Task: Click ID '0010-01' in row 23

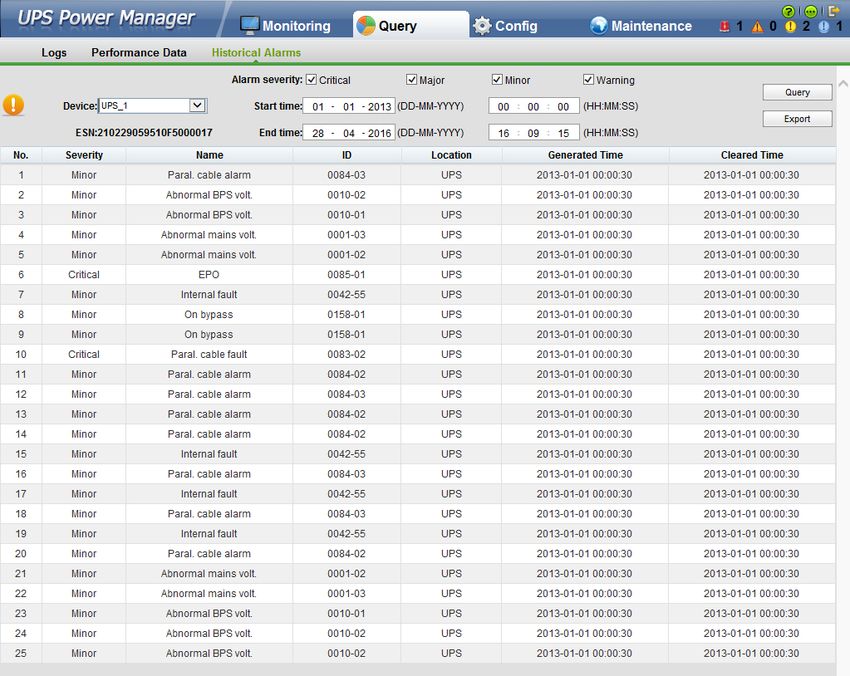Action: tap(346, 614)
